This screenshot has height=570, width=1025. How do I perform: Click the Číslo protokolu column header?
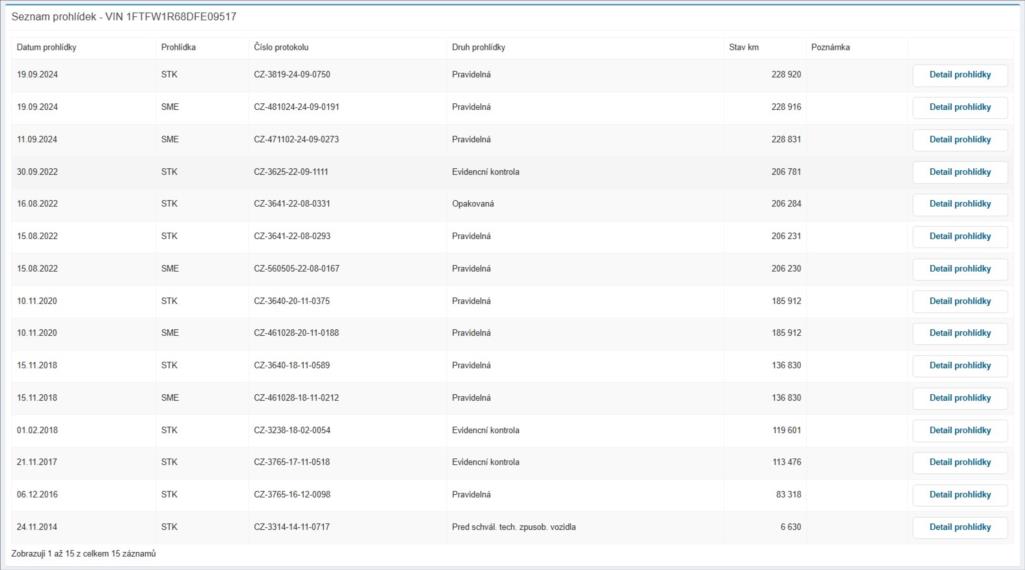click(281, 48)
